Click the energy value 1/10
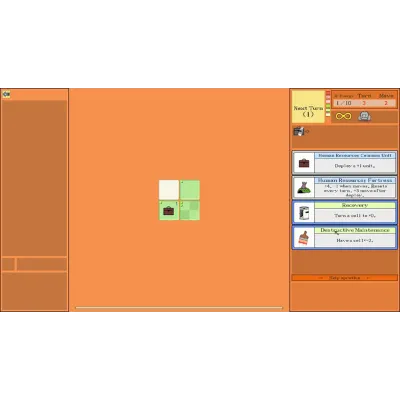Image resolution: width=400 pixels, height=400 pixels. point(343,103)
